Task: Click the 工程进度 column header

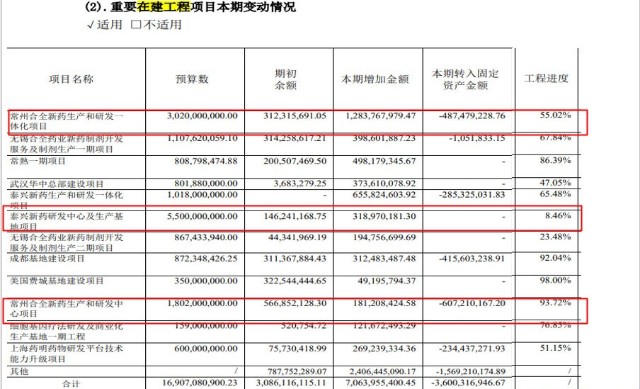Action: tap(546, 78)
